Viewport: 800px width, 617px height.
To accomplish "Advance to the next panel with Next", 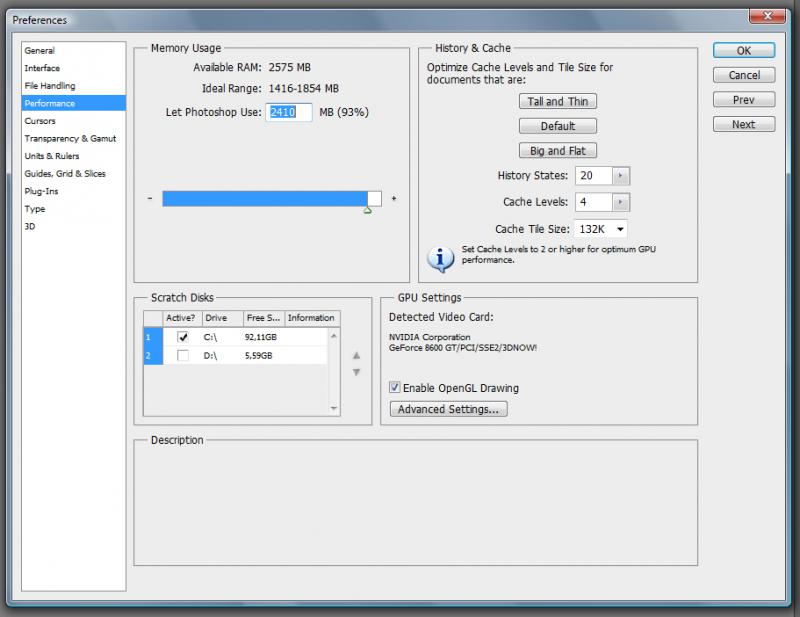I will point(744,124).
